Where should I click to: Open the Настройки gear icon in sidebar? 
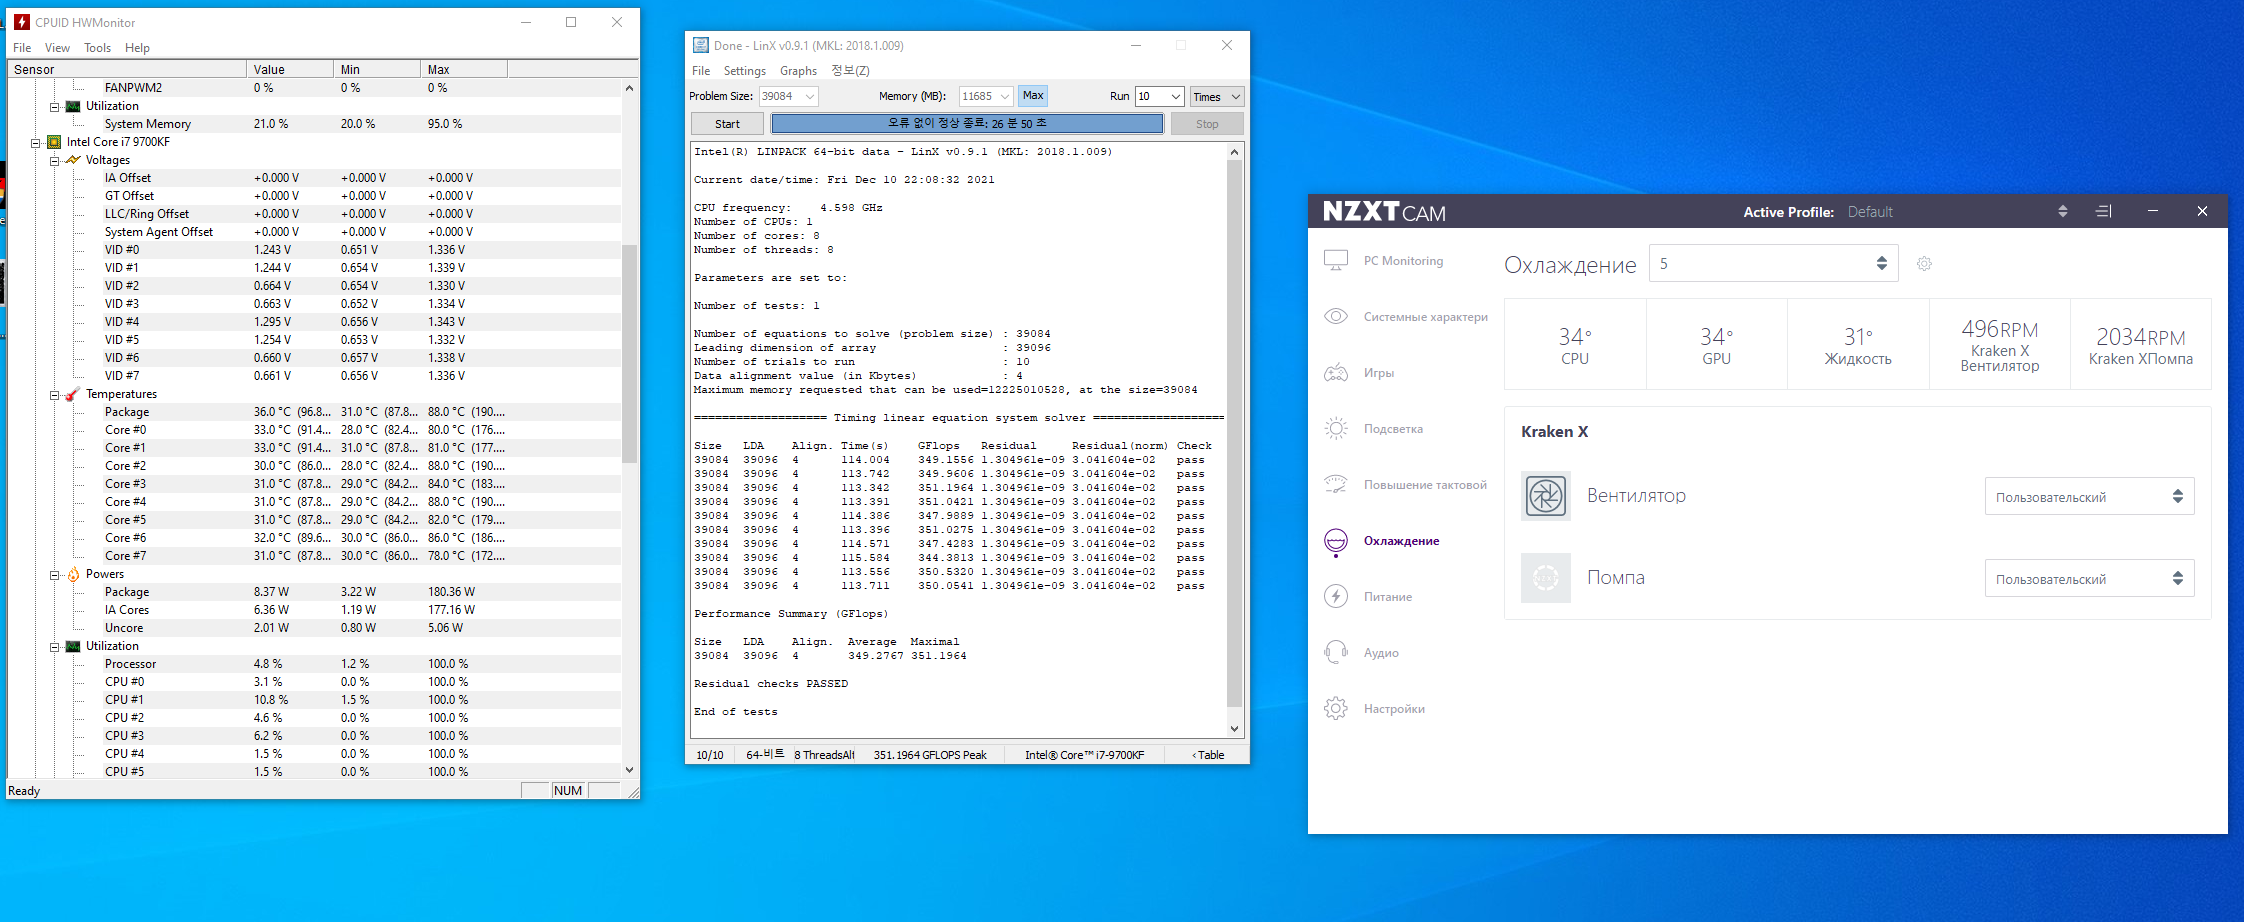1335,709
